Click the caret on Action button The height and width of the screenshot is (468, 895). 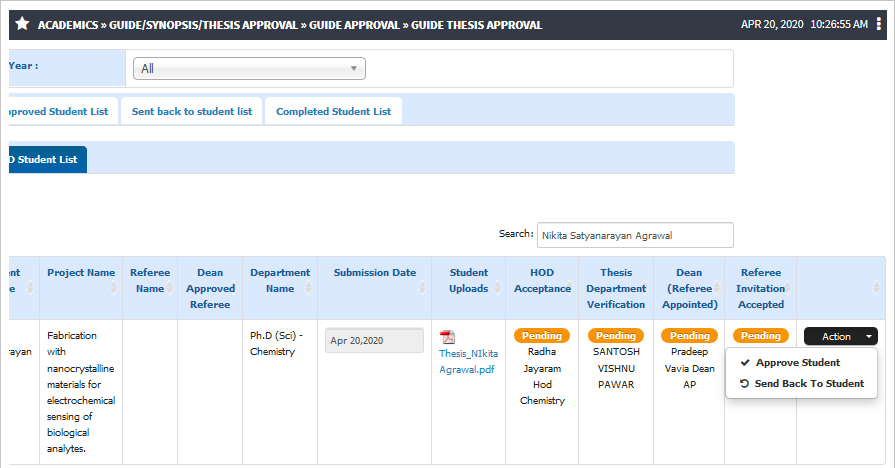pos(869,337)
